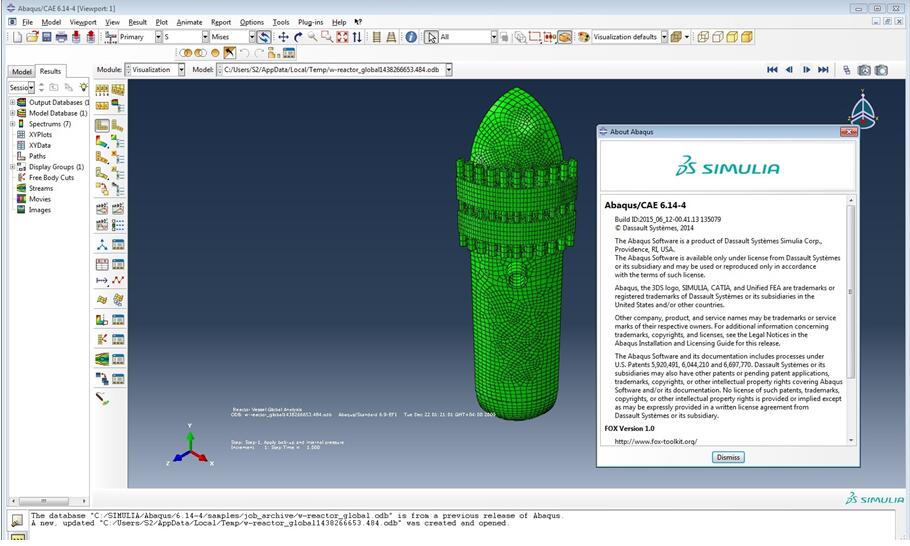Image resolution: width=910 pixels, height=546 pixels.
Task: Step to previous frame
Action: coord(789,70)
